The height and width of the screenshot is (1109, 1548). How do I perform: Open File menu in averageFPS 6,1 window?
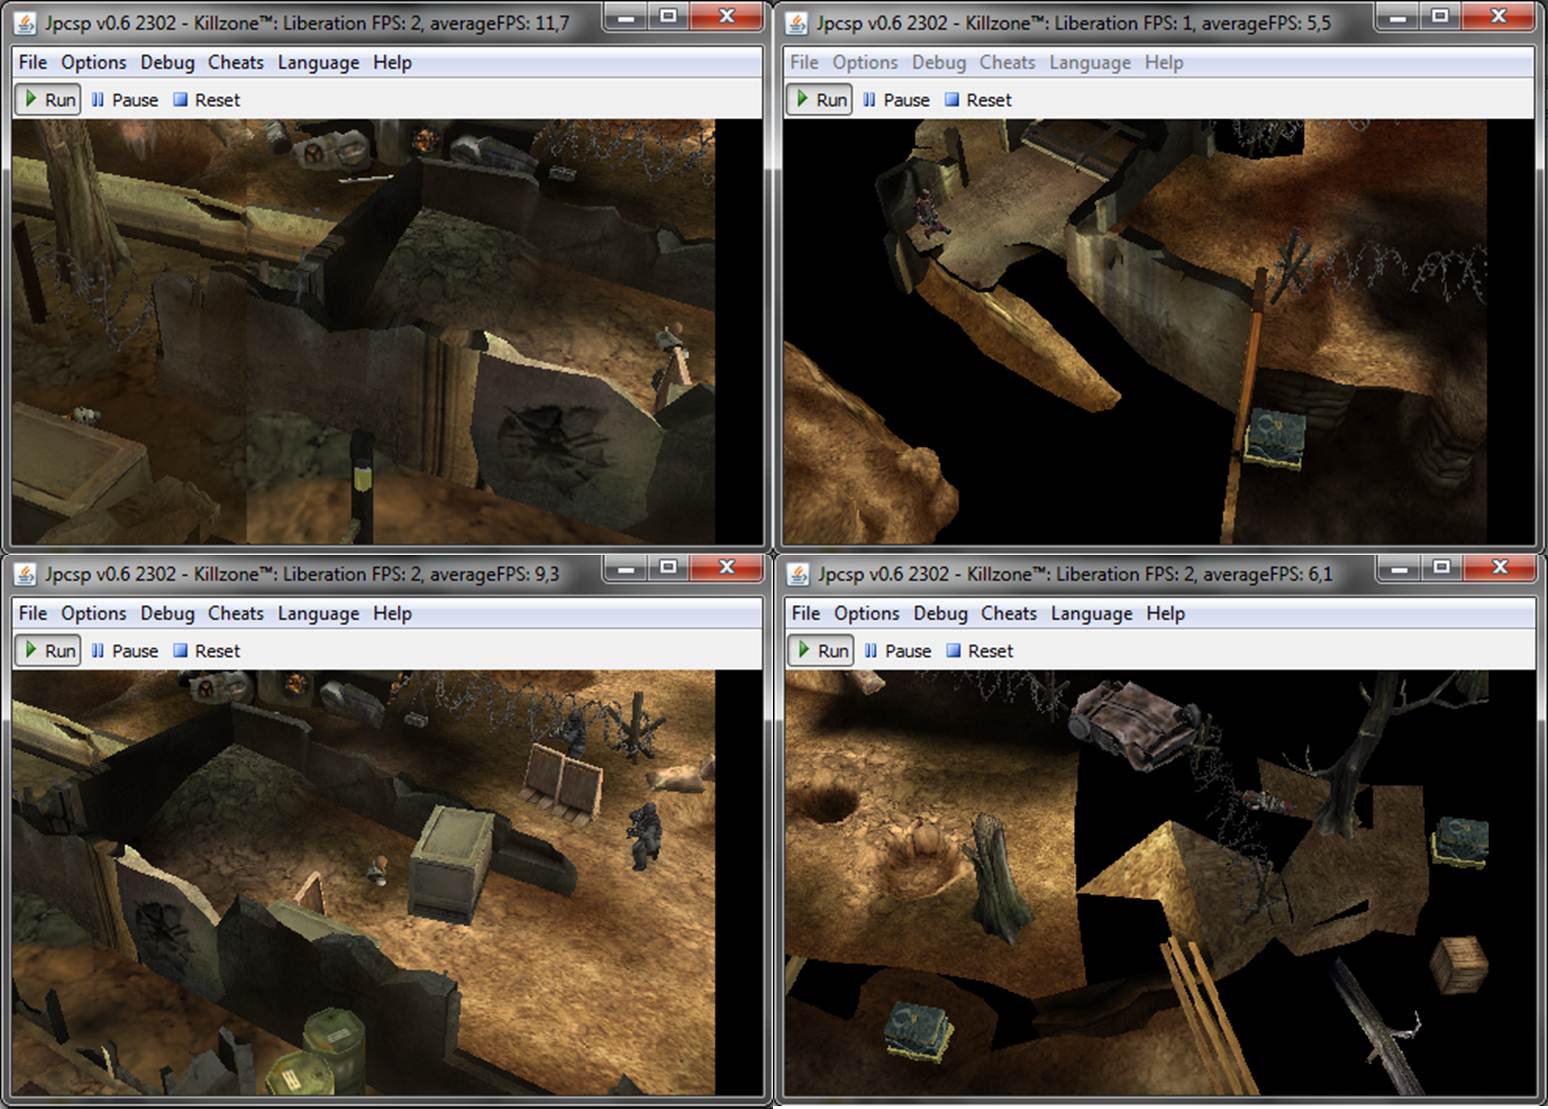806,613
